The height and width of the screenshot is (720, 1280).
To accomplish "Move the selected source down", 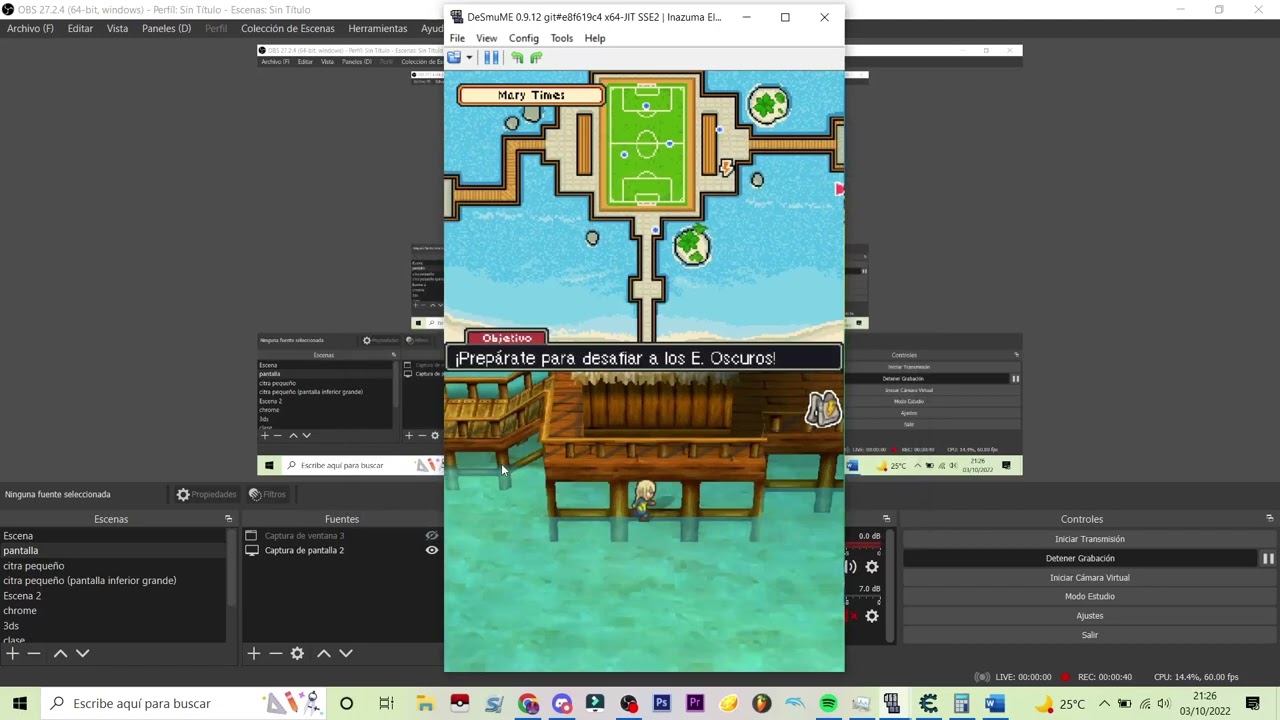I will coord(346,653).
